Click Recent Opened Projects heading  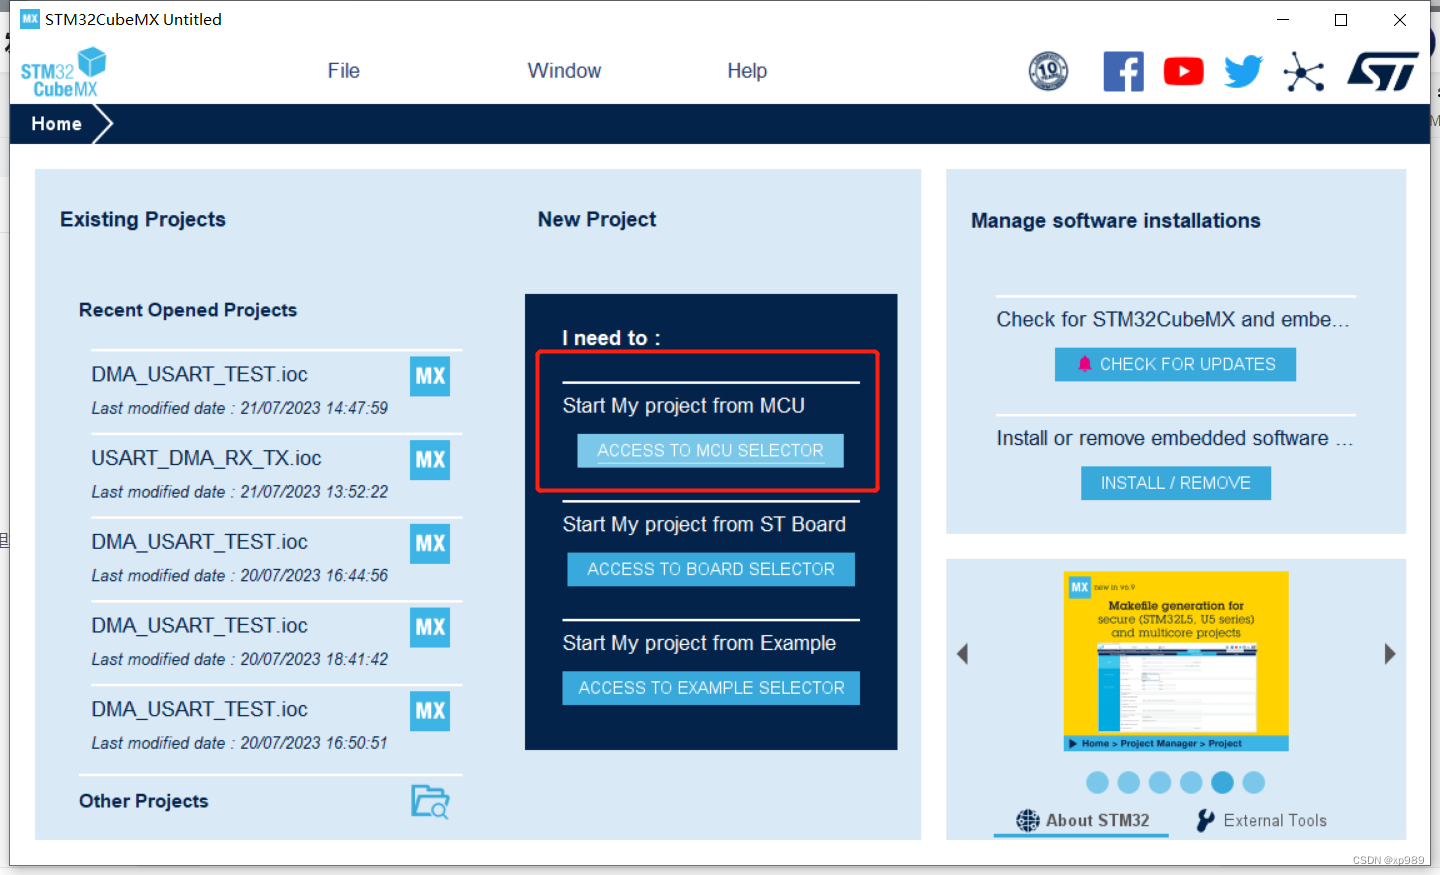pos(188,310)
